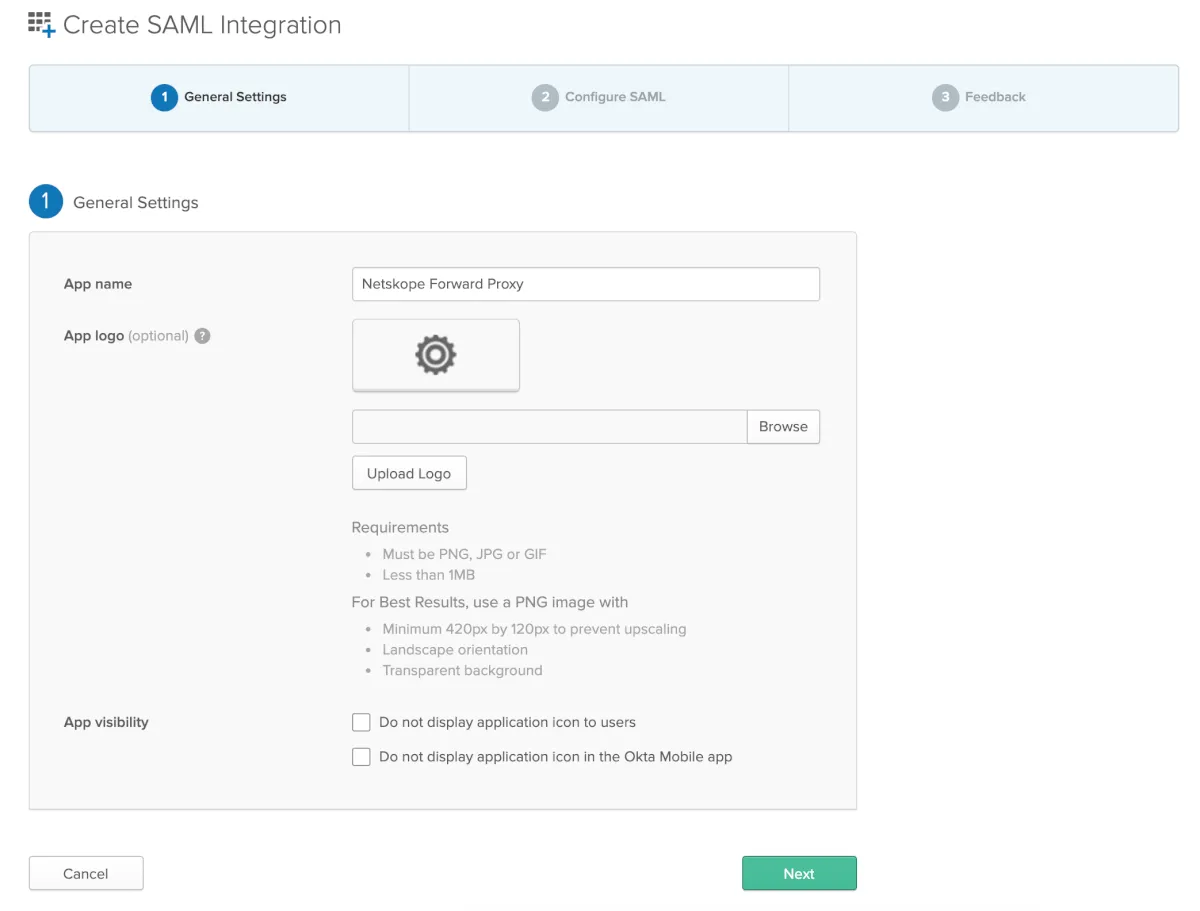The width and height of the screenshot is (1200, 911).
Task: Proceed with the green Next button
Action: click(799, 873)
